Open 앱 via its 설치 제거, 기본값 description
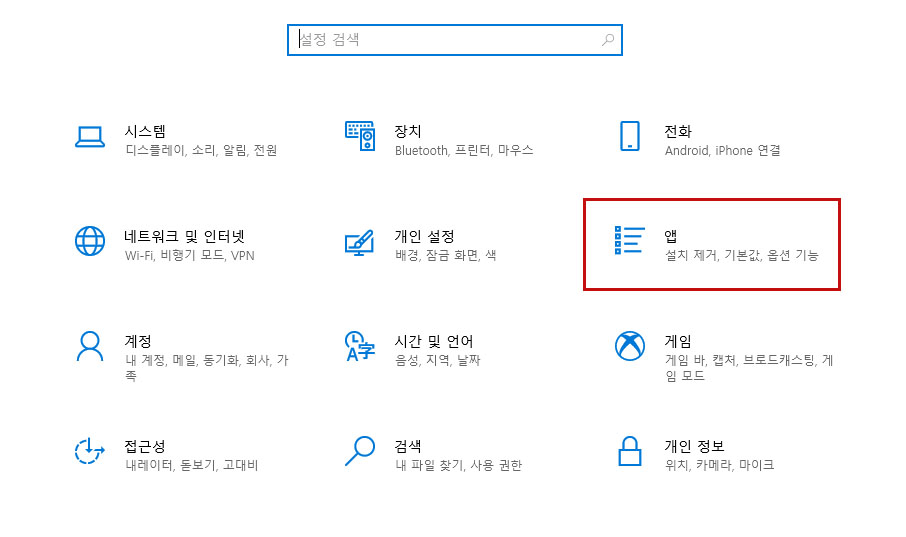Image resolution: width=906 pixels, height=537 pixels. tap(741, 255)
